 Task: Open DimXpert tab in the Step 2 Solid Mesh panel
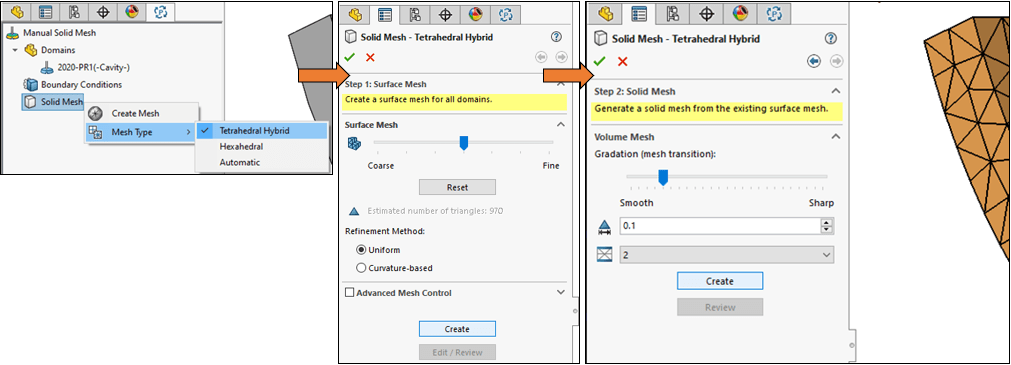[x=707, y=13]
